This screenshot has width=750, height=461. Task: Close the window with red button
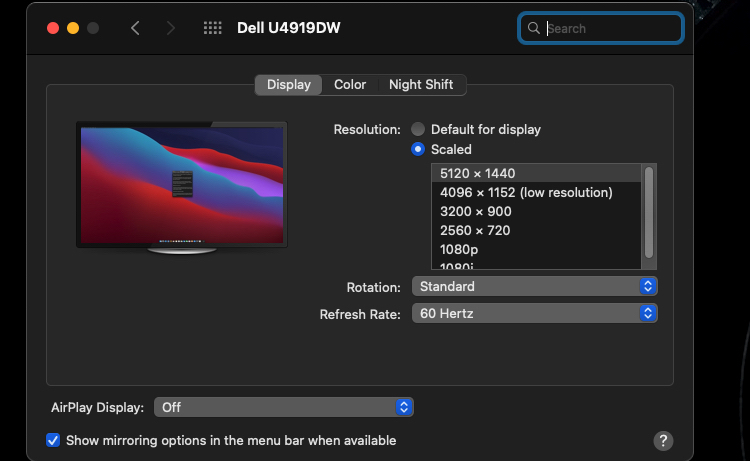click(53, 28)
